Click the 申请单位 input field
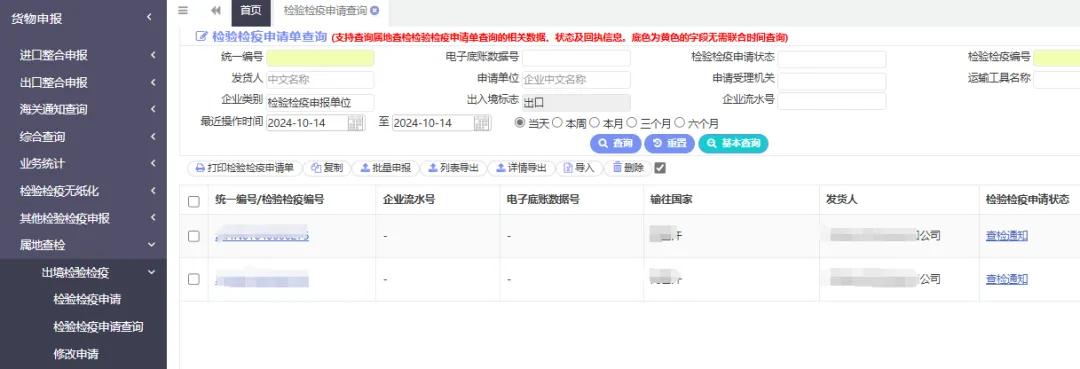Image resolution: width=1080 pixels, height=369 pixels. (576, 80)
